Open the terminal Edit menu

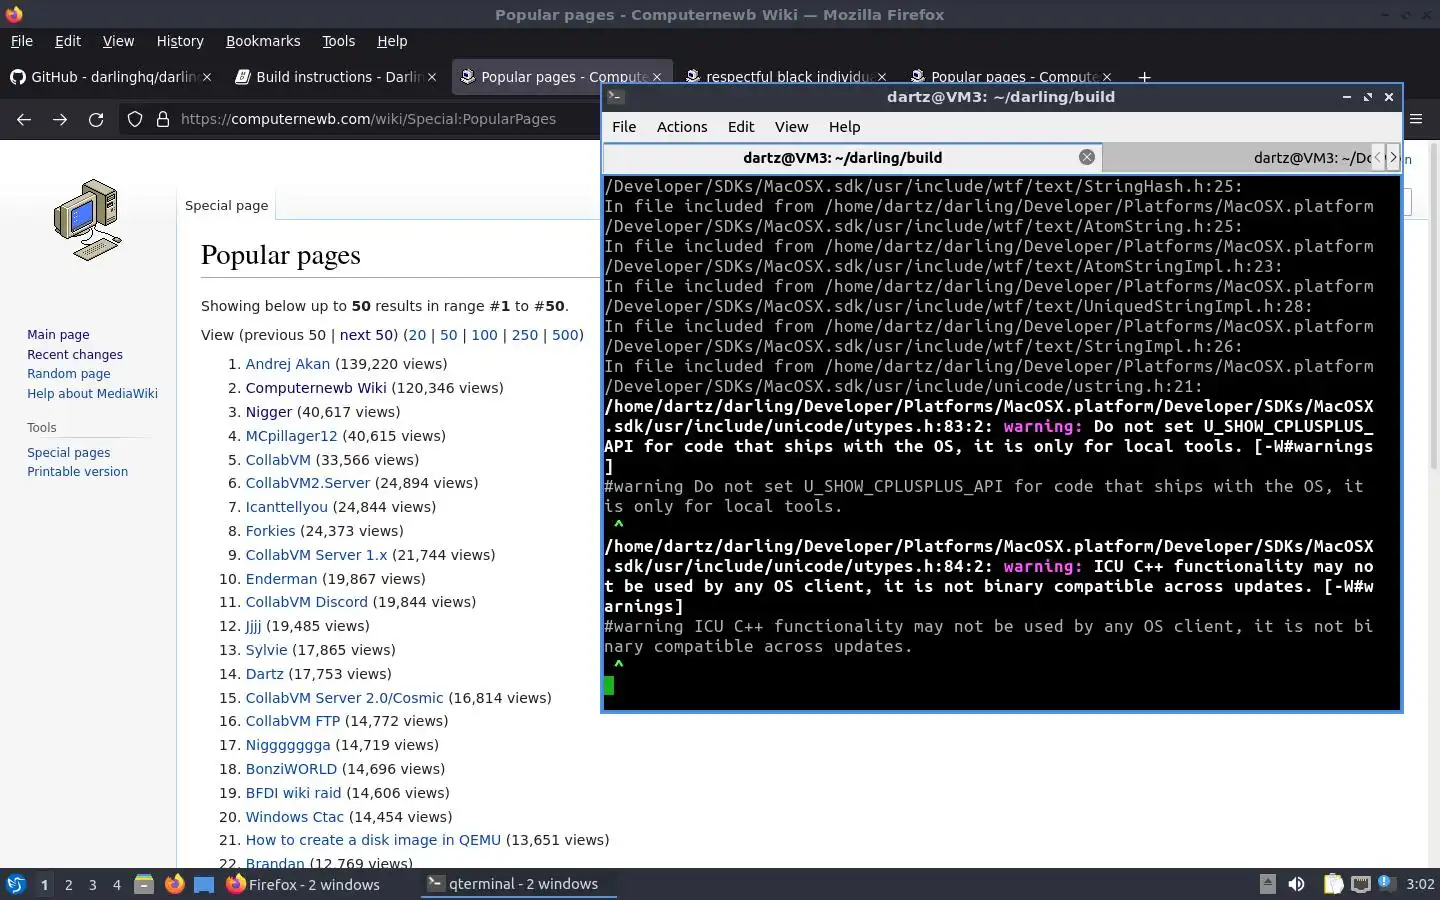pos(741,127)
